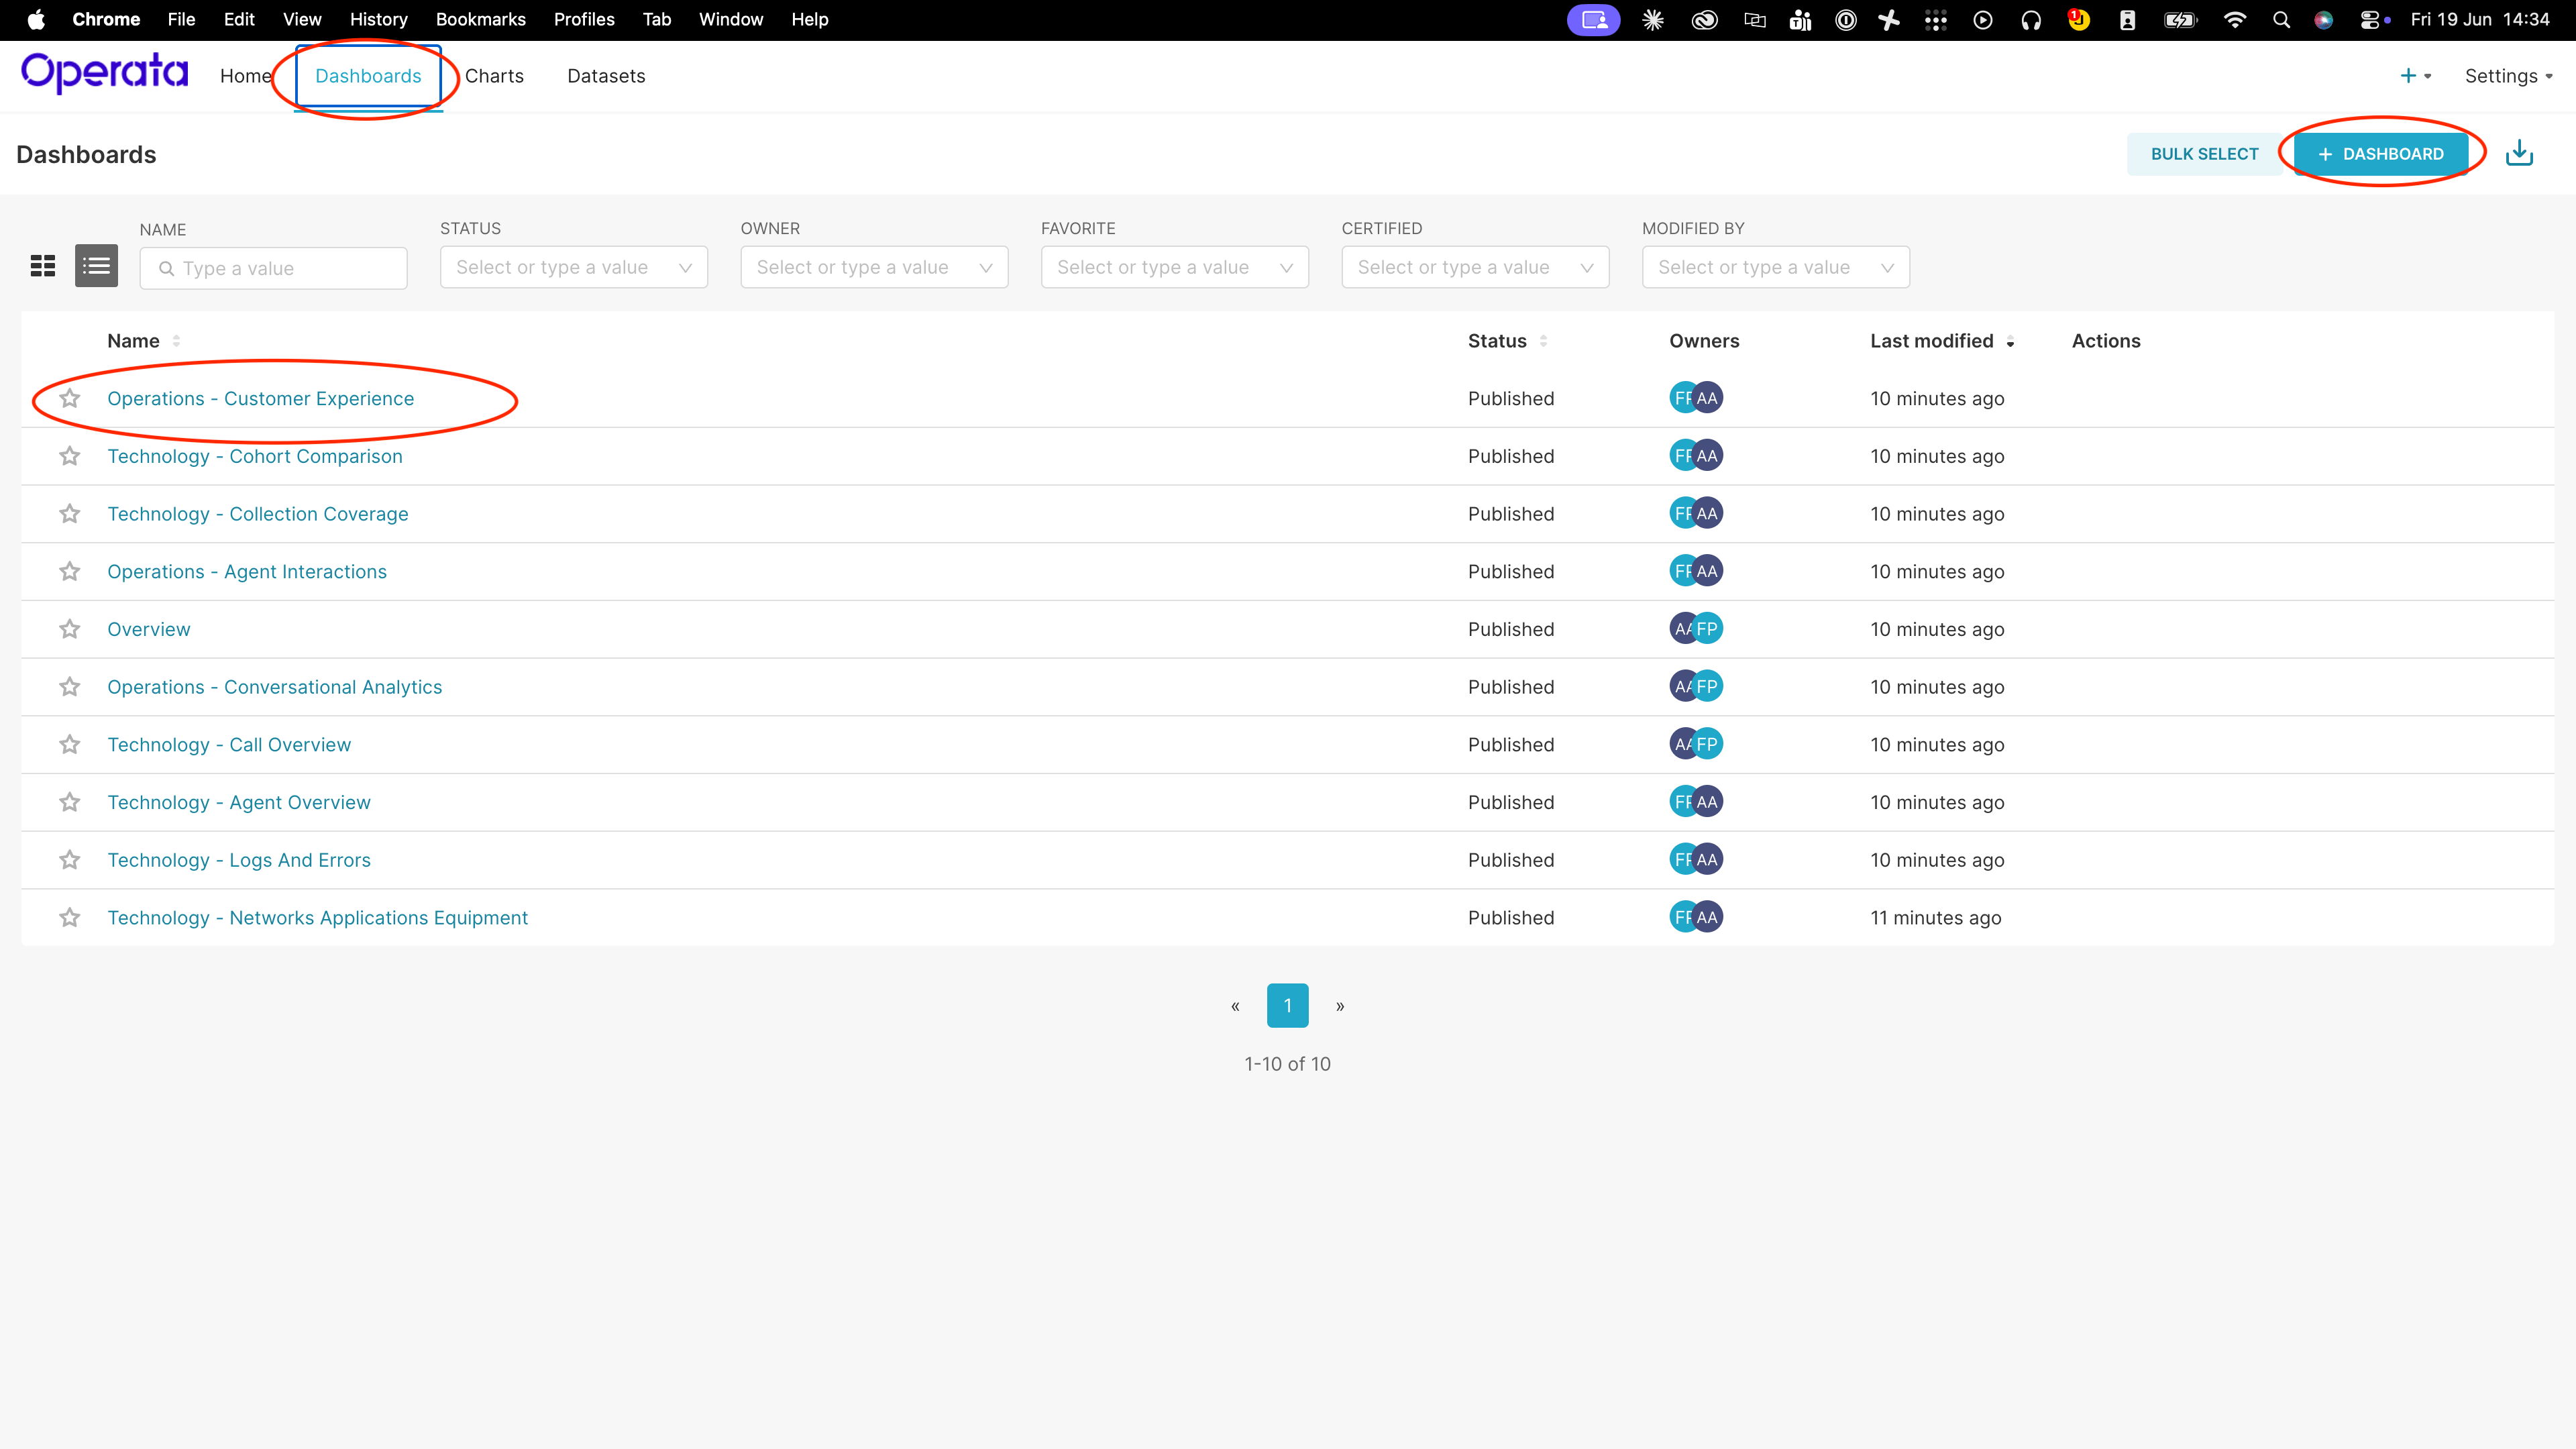This screenshot has width=2576, height=1449.
Task: Open Technology - Collection Coverage dashboard
Action: (258, 514)
